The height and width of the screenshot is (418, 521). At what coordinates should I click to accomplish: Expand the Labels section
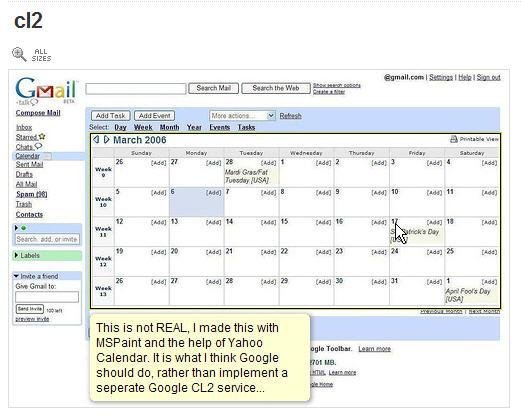click(x=16, y=255)
